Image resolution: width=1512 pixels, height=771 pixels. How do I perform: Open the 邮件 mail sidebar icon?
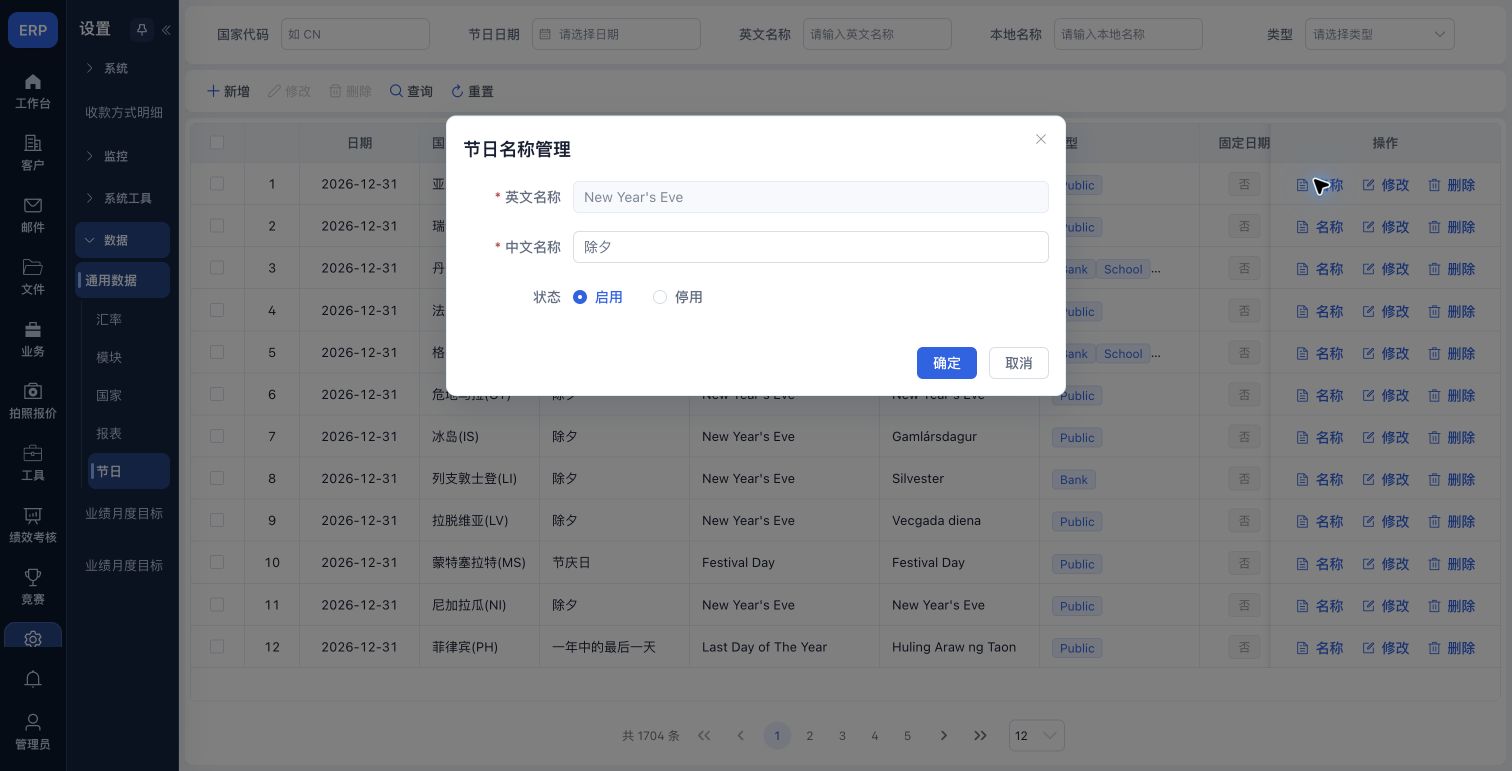tap(33, 215)
